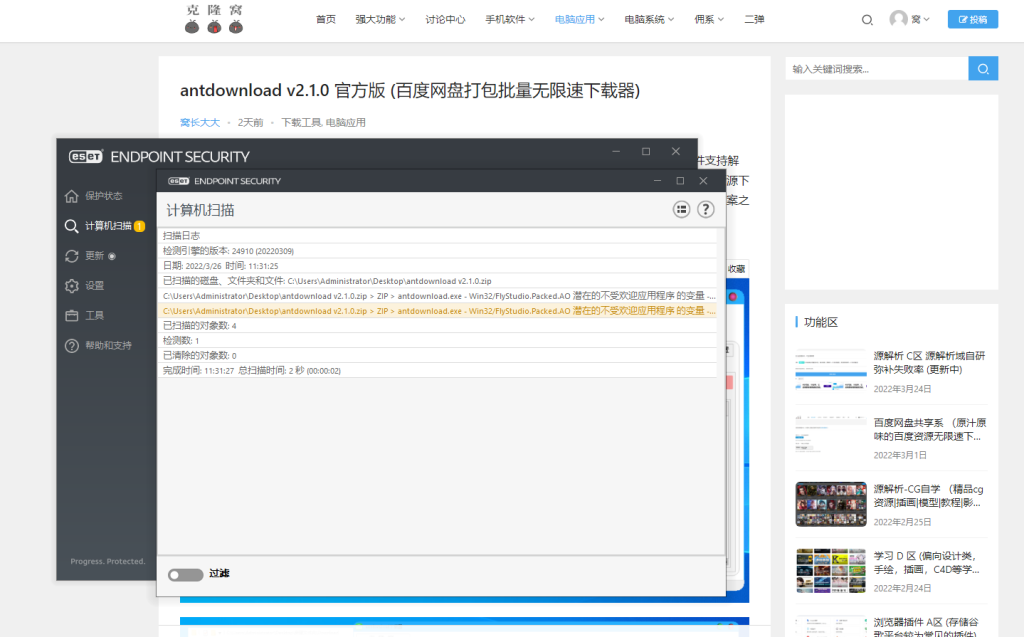This screenshot has height=637, width=1024.
Task: Maximize the scan log dialog window
Action: point(680,181)
